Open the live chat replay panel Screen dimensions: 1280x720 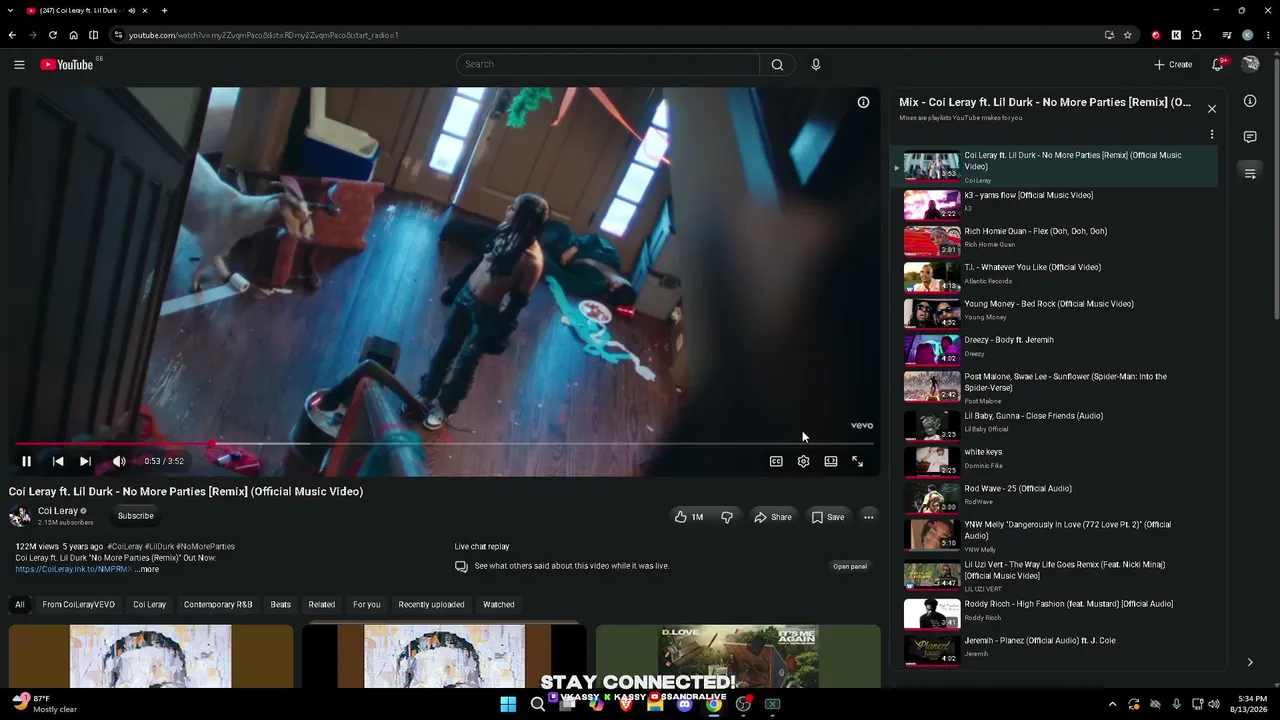850,566
